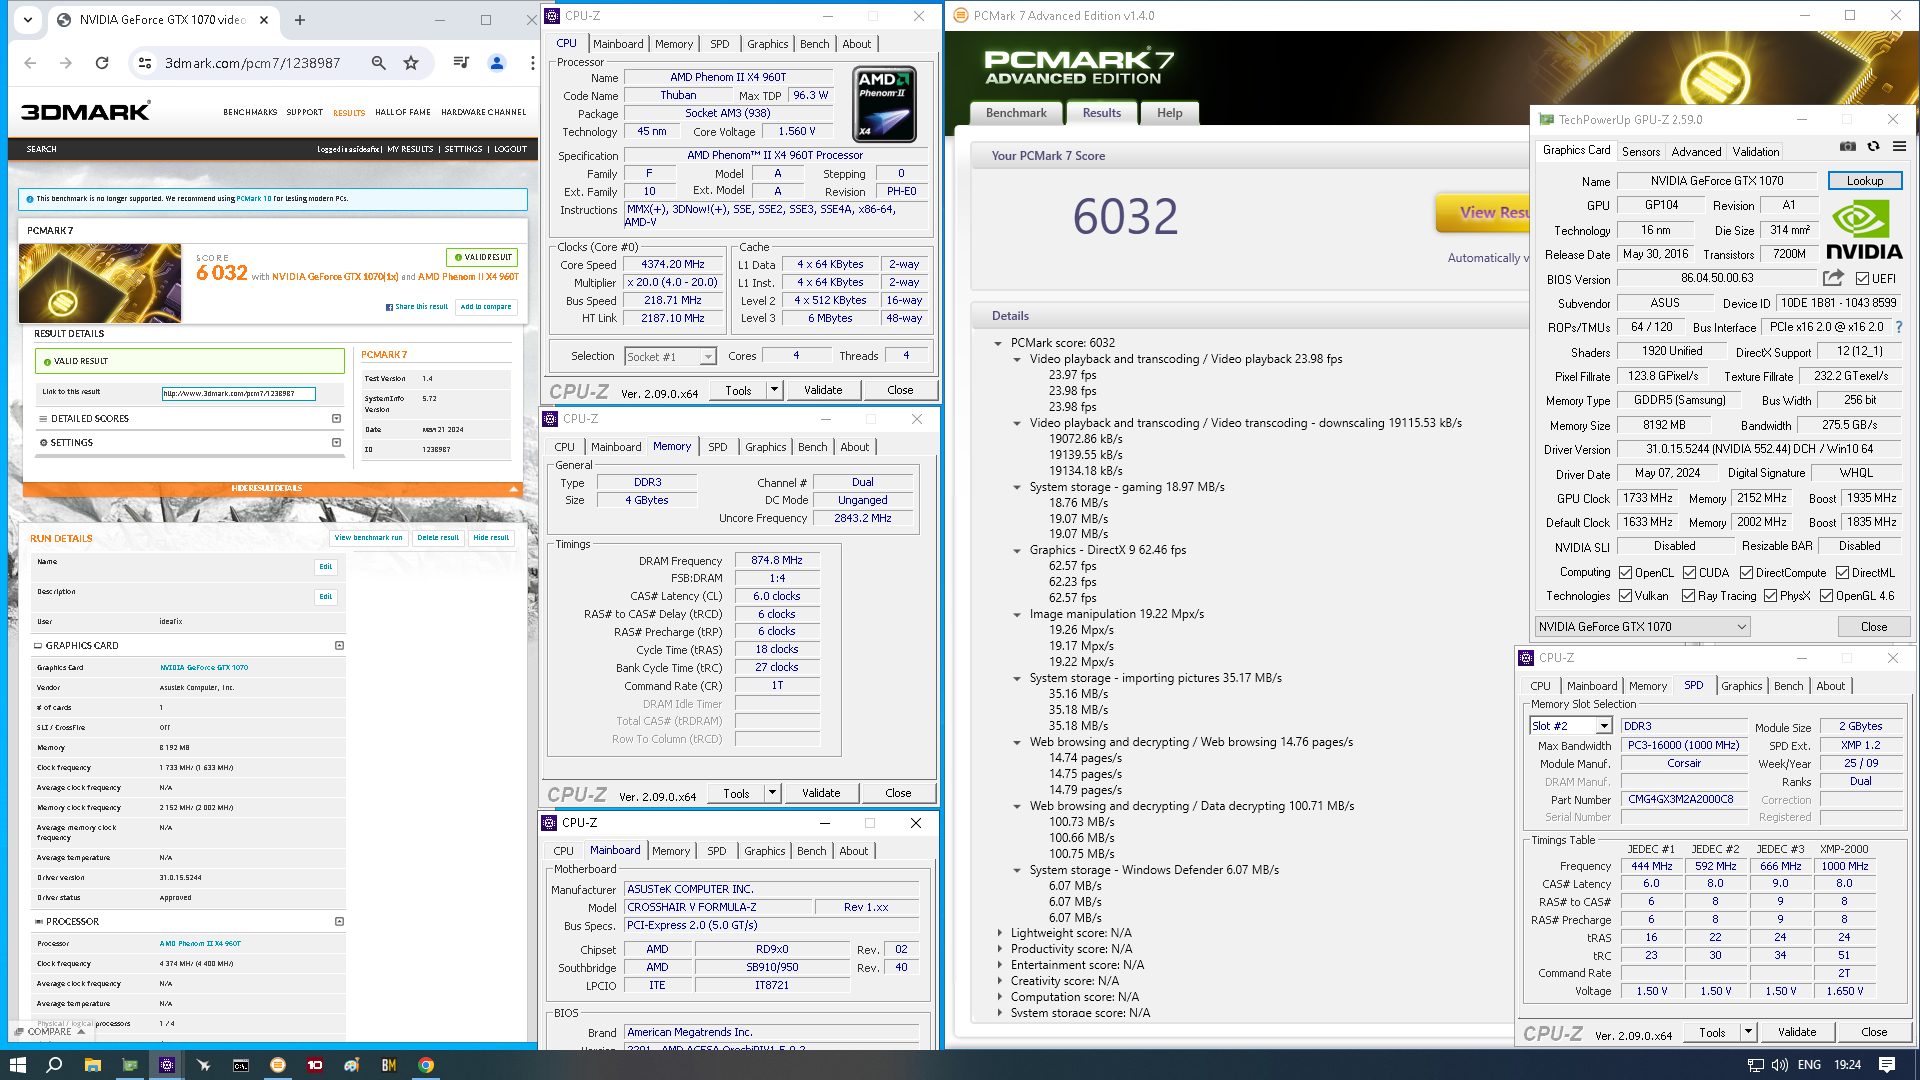This screenshot has height=1080, width=1920.
Task: Open the Advanced tab in GPU-Z
Action: pos(1697,152)
